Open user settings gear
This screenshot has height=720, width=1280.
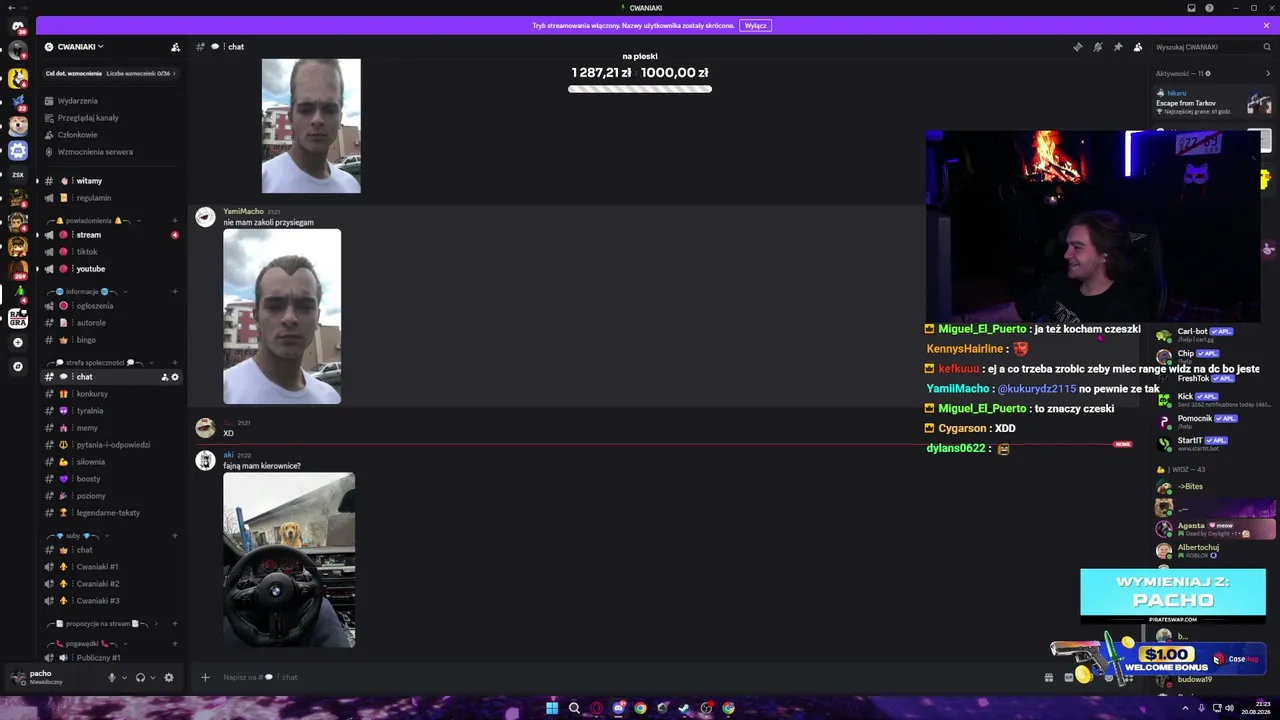click(169, 677)
